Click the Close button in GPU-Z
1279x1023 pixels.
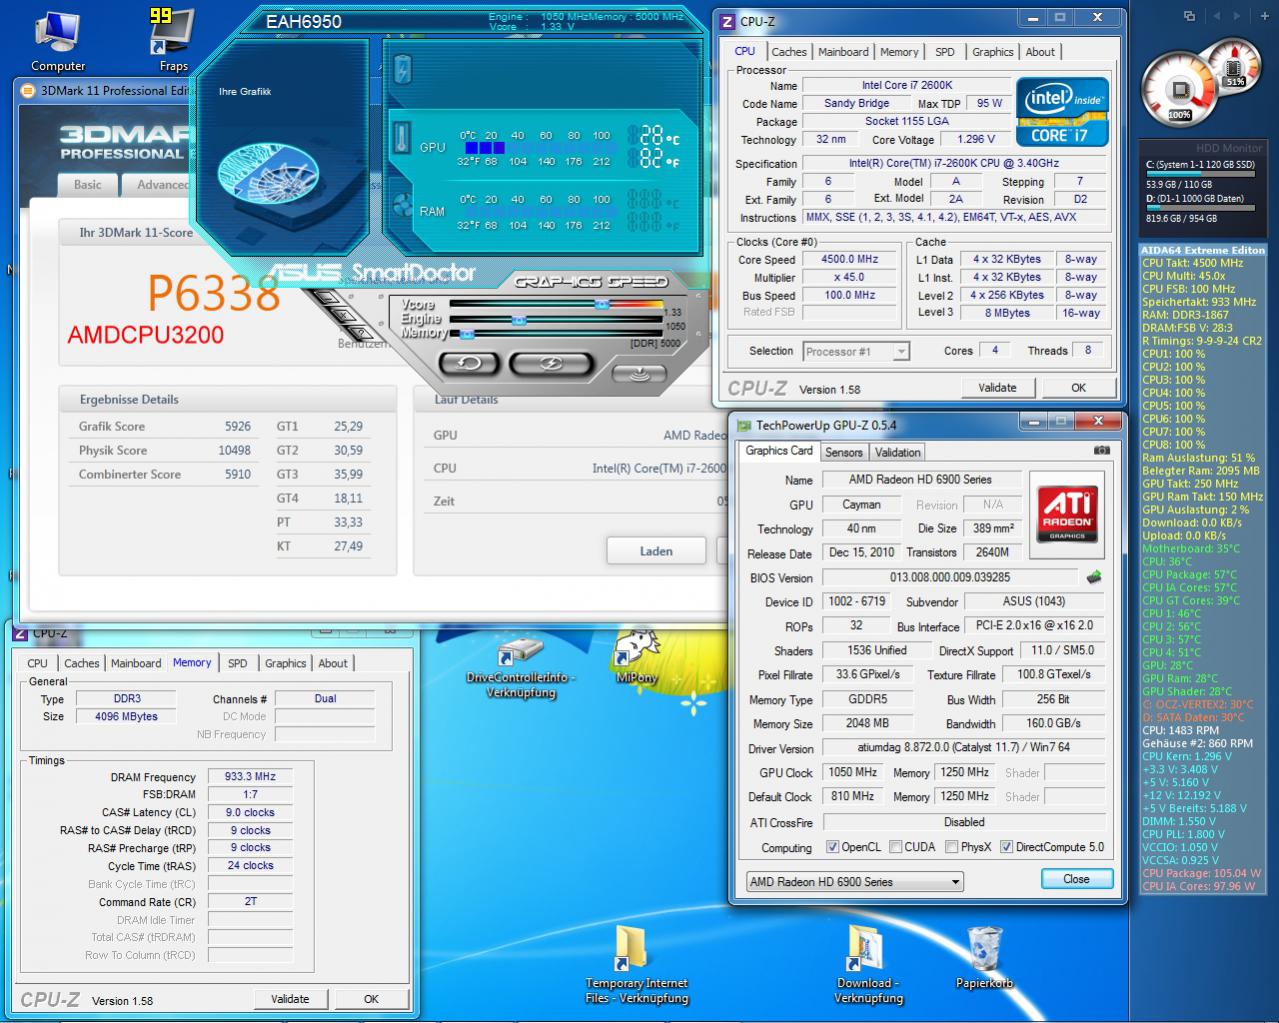pyautogui.click(x=1076, y=879)
